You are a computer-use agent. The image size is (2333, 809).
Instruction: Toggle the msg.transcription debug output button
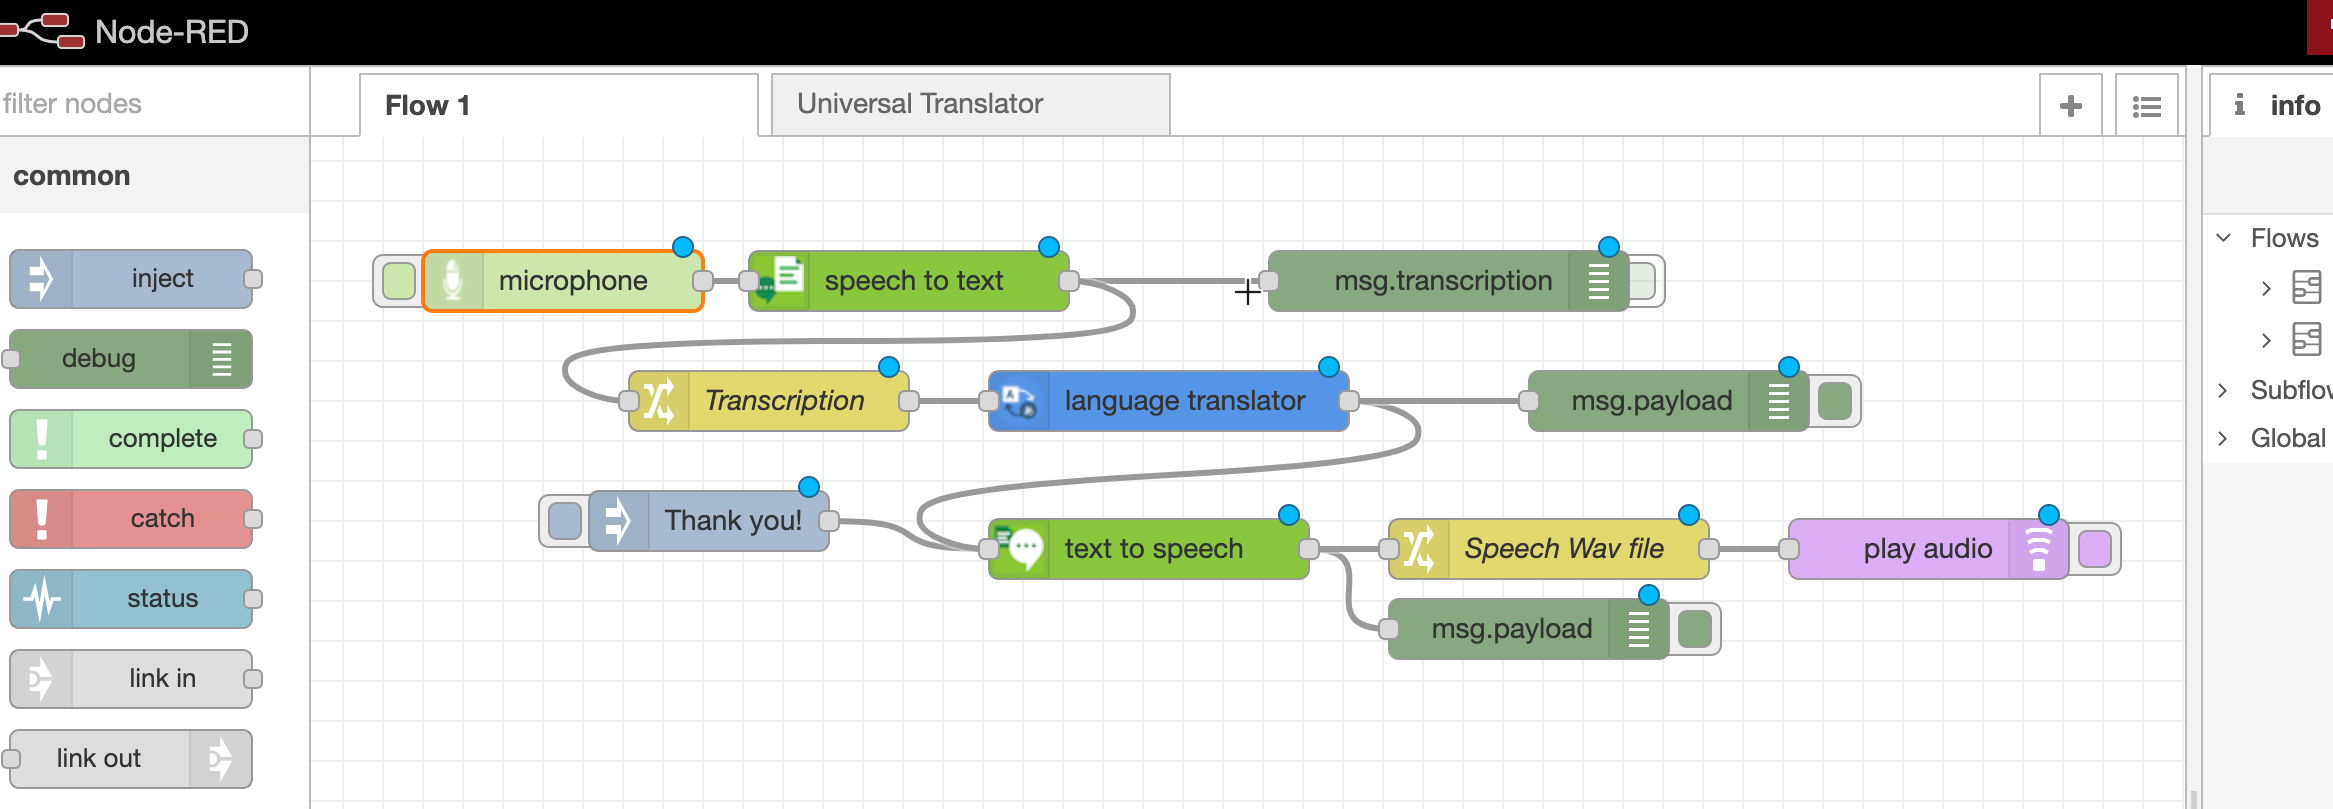pyautogui.click(x=1643, y=281)
